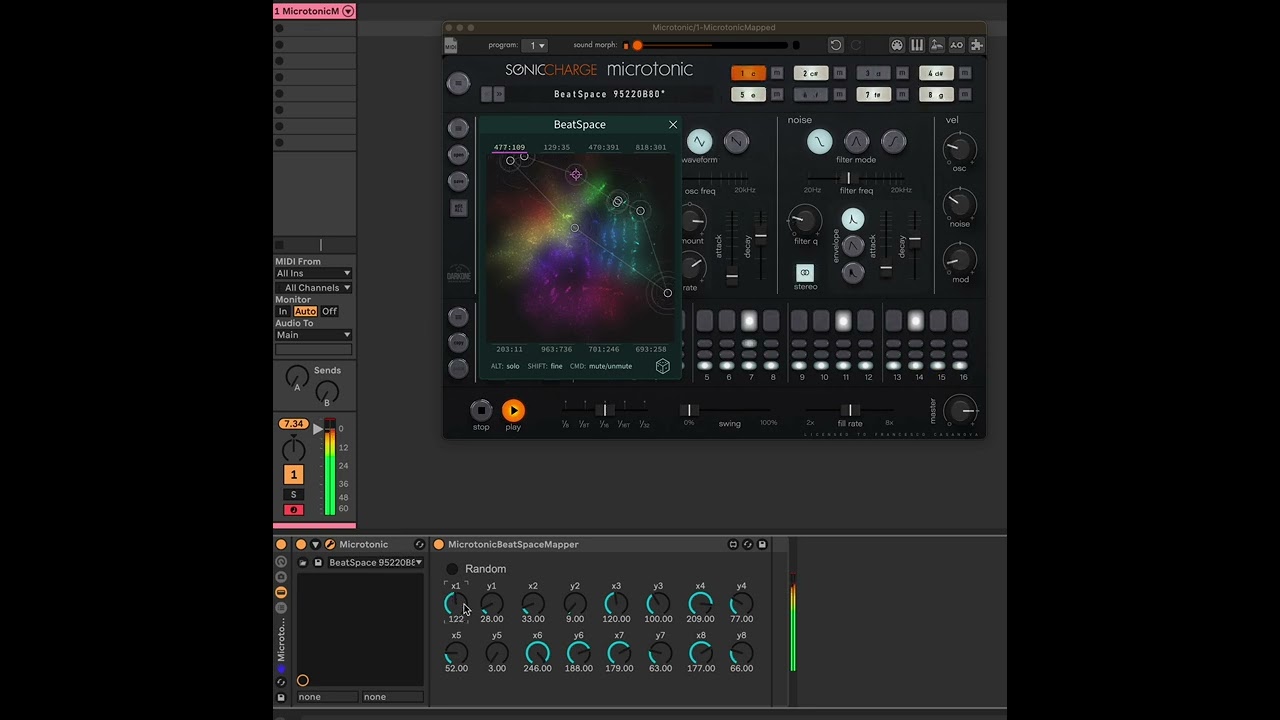The image size is (1280, 720).
Task: Click the Microtonic play button
Action: click(x=513, y=410)
